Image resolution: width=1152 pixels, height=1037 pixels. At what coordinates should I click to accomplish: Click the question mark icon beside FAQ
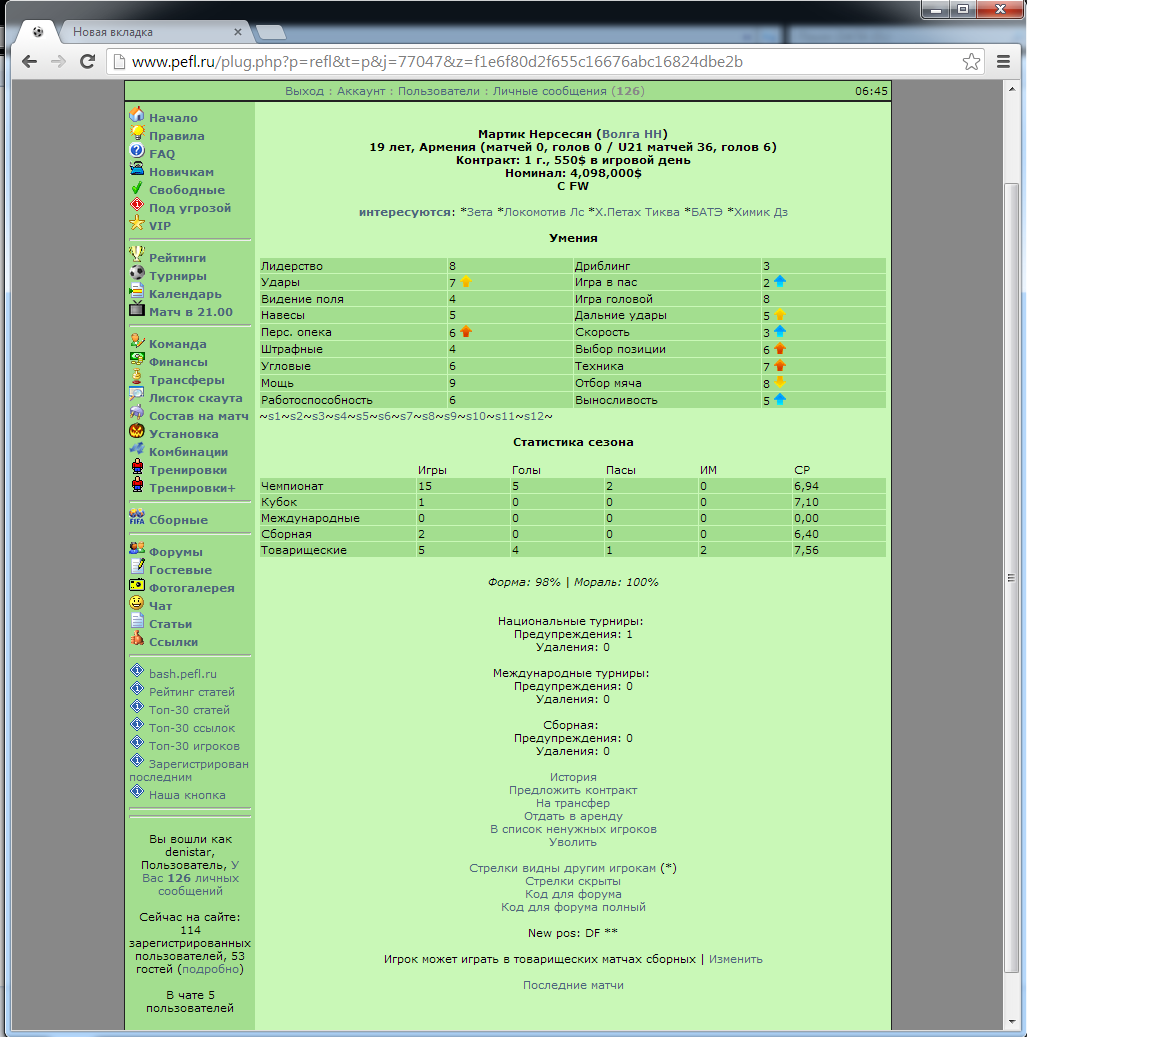(x=137, y=151)
